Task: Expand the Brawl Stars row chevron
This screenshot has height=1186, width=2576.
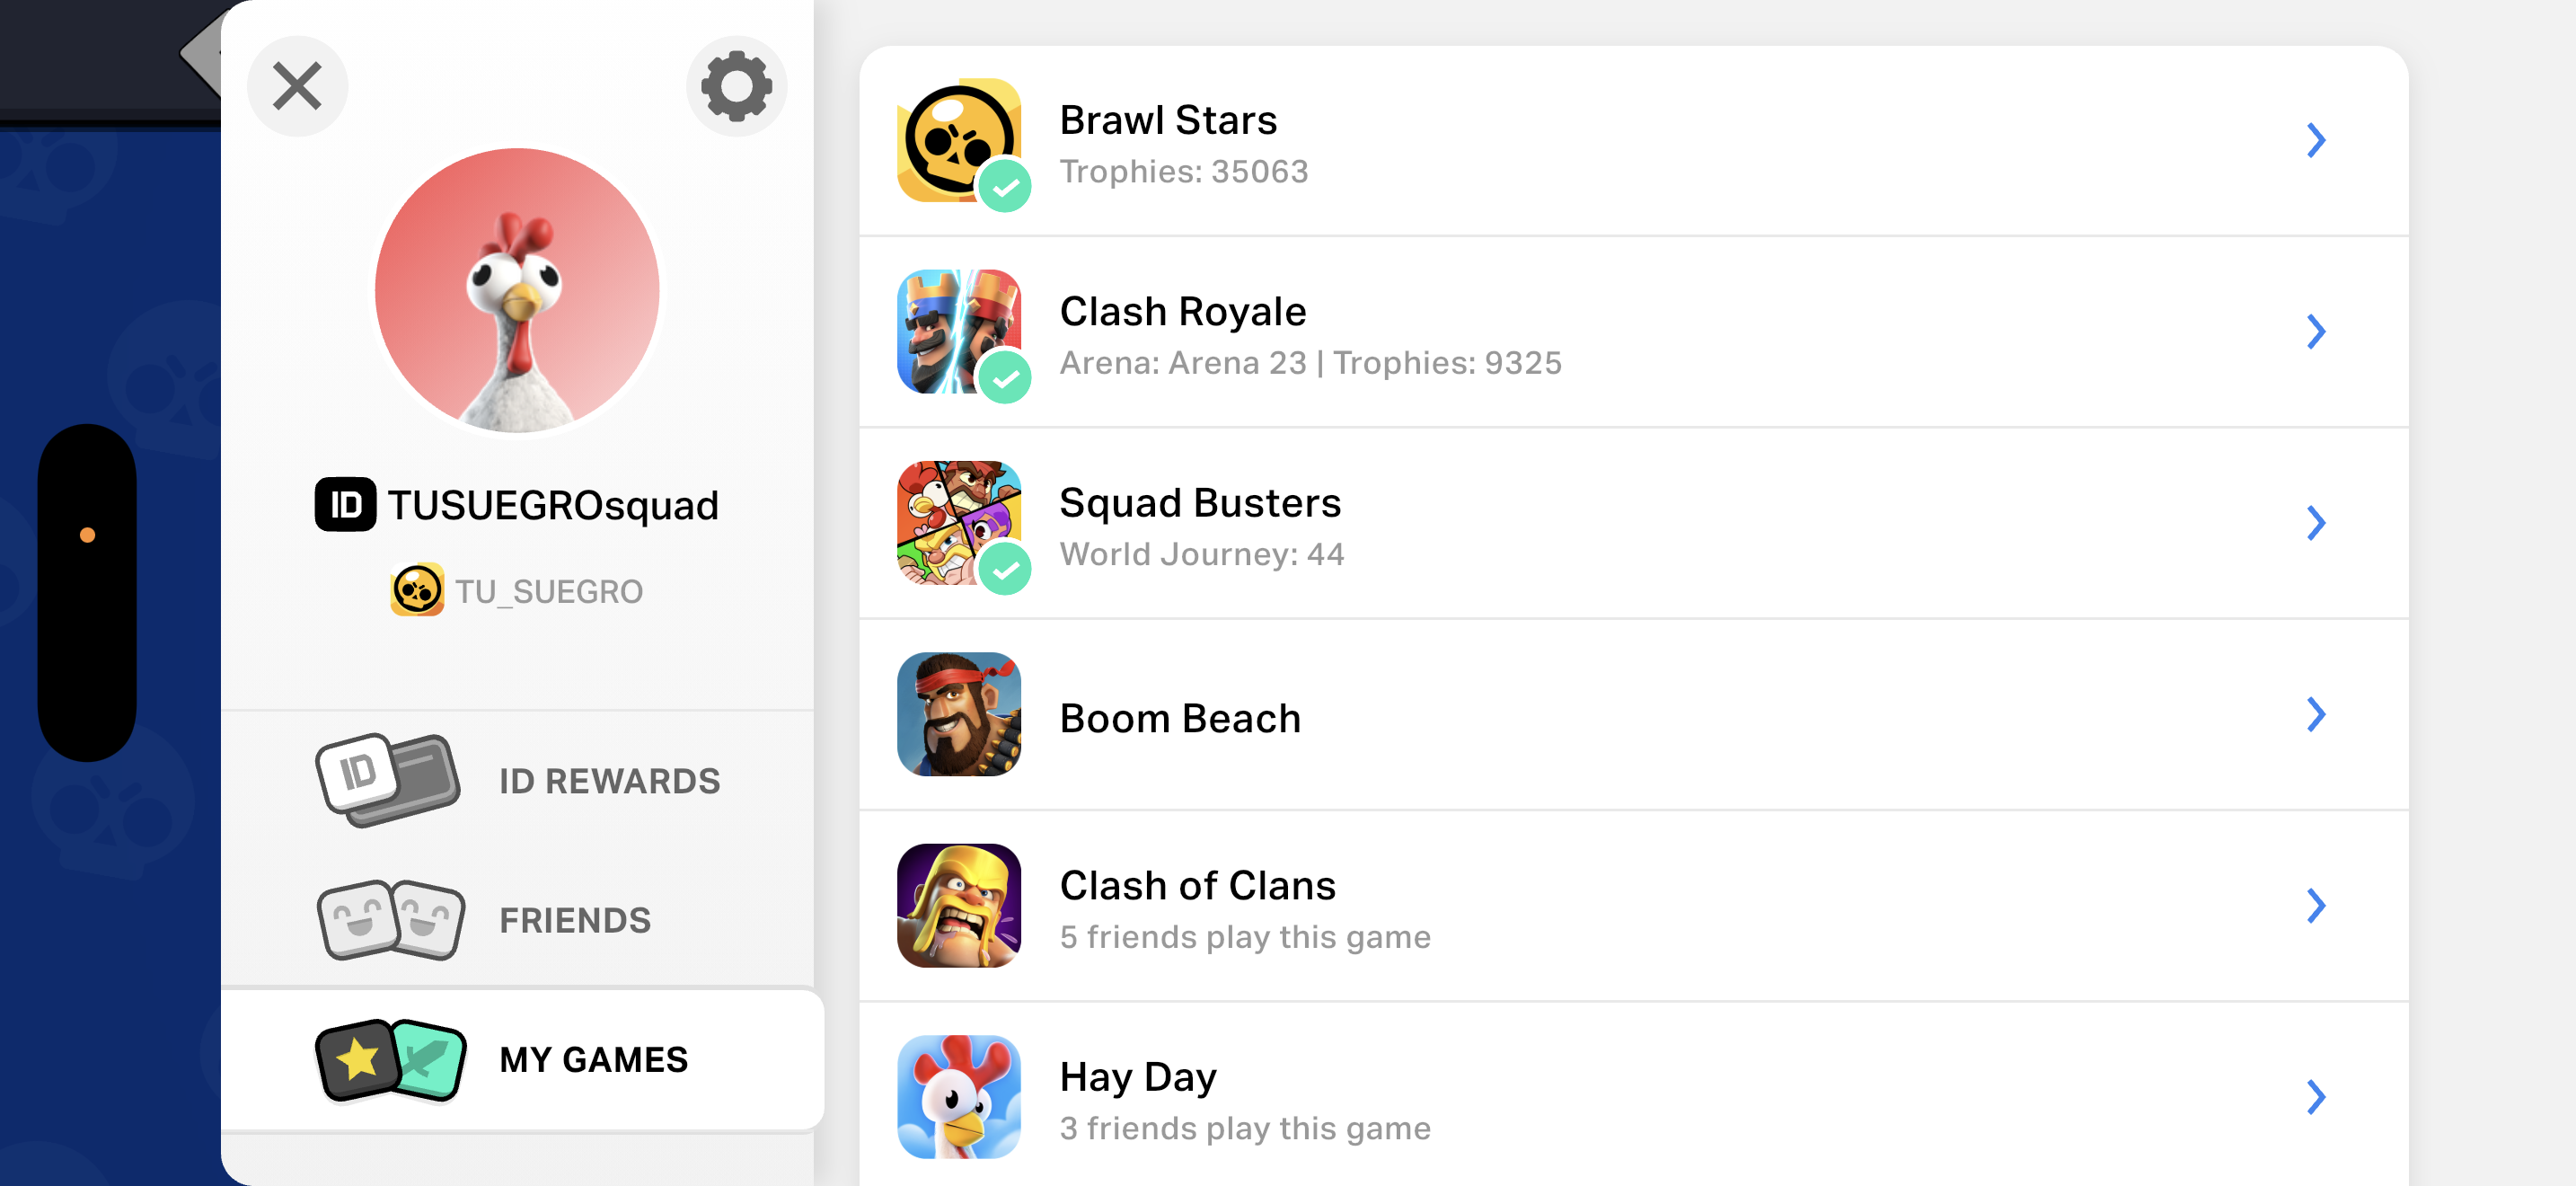Action: (2316, 140)
